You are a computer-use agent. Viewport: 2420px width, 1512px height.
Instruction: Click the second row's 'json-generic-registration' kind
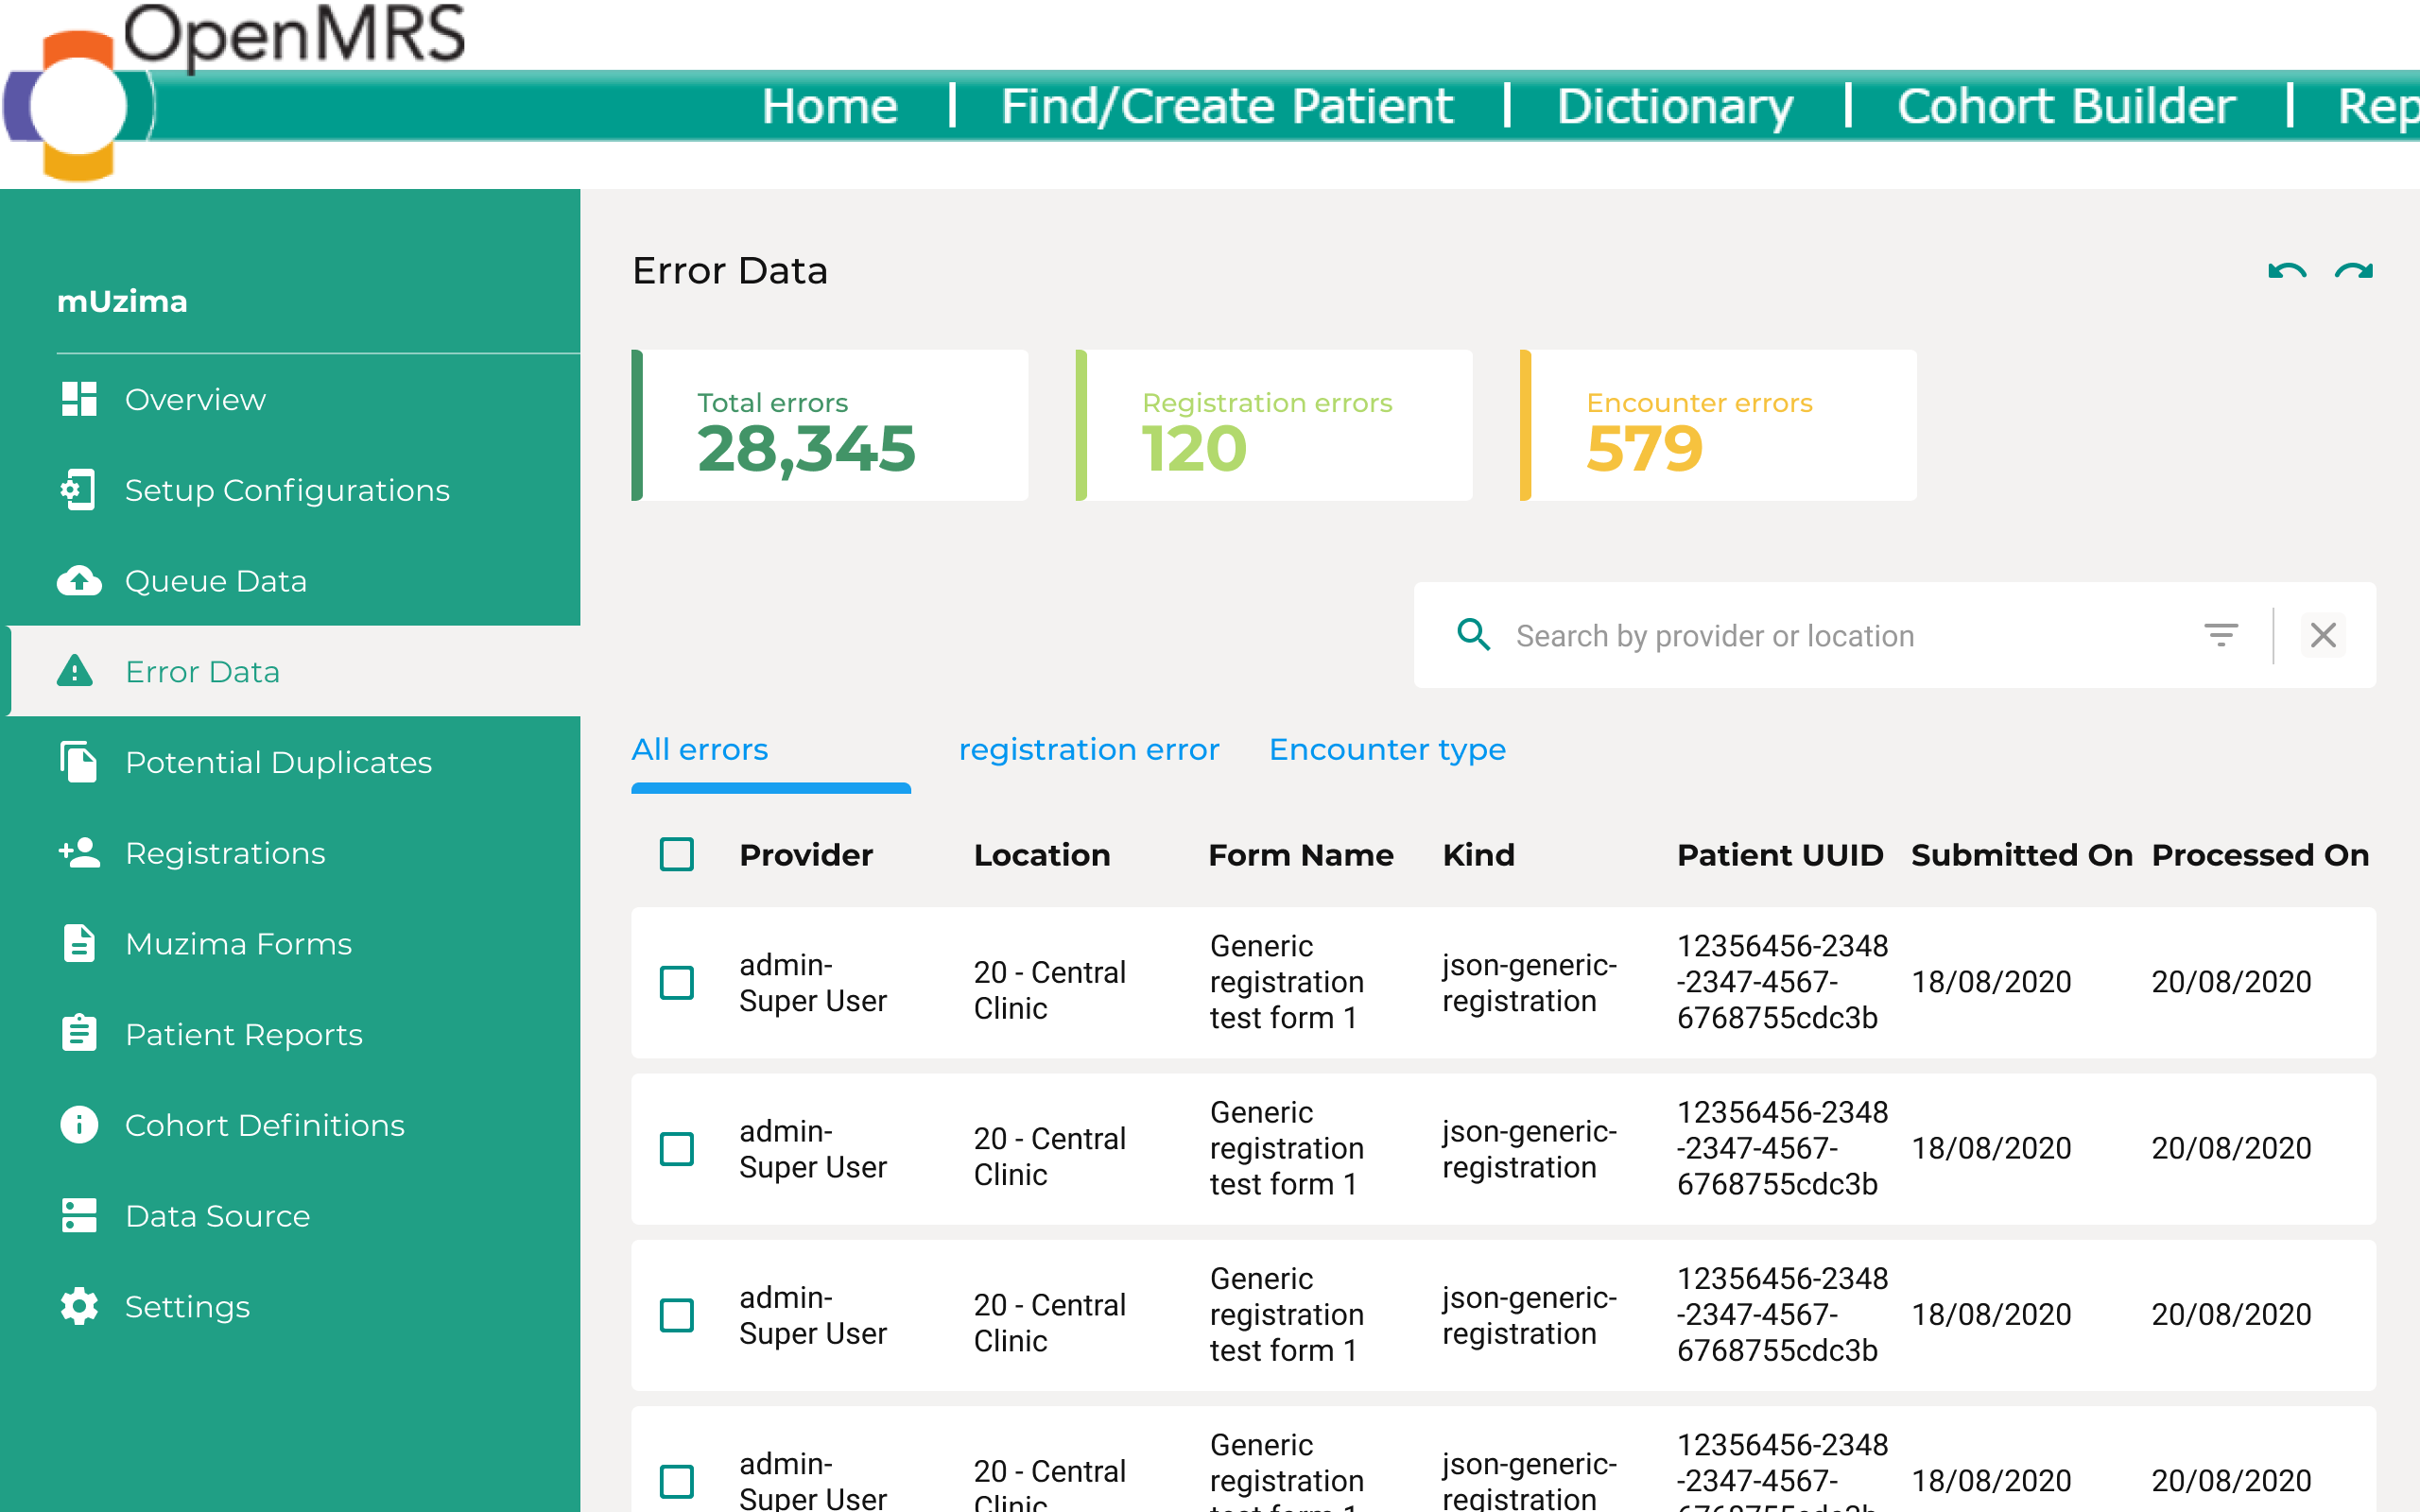[x=1529, y=1149]
